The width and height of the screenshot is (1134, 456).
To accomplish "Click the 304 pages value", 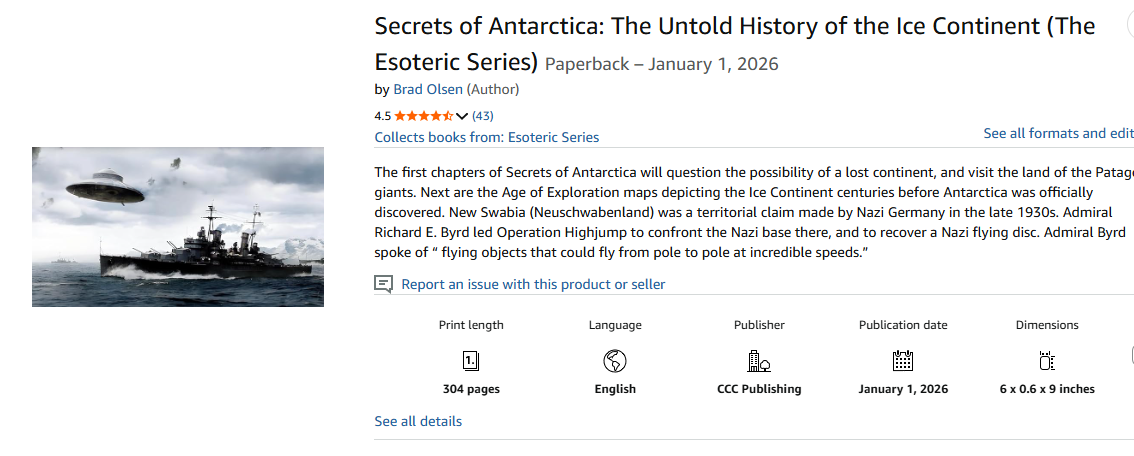I will point(471,389).
